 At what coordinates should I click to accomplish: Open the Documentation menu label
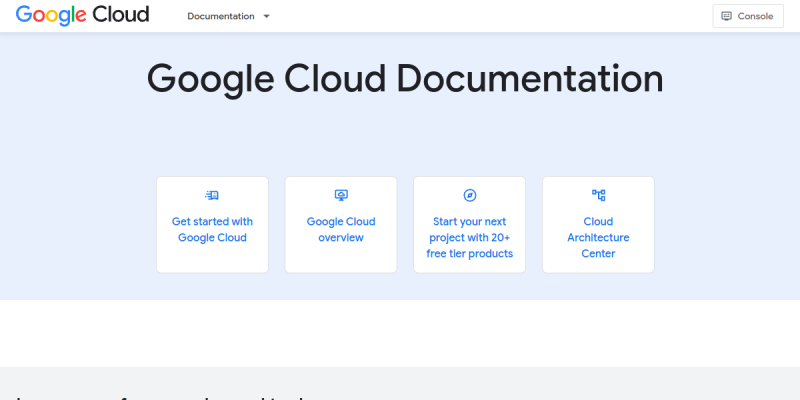point(220,16)
